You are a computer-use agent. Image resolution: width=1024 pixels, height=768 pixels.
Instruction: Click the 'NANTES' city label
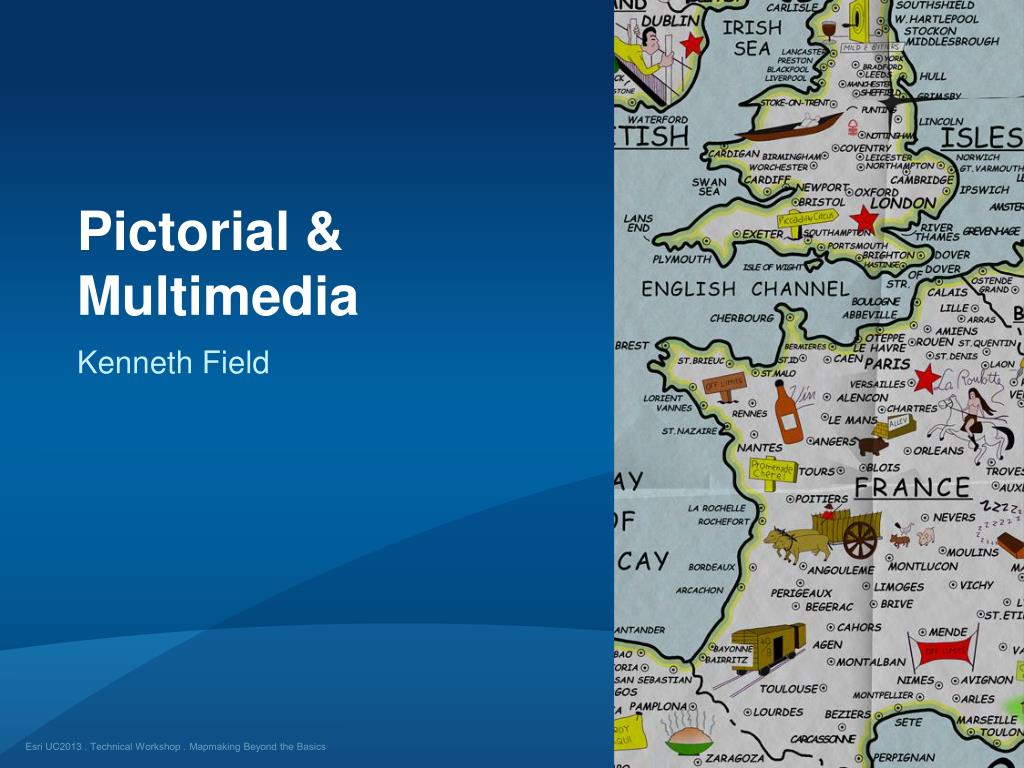[x=760, y=448]
